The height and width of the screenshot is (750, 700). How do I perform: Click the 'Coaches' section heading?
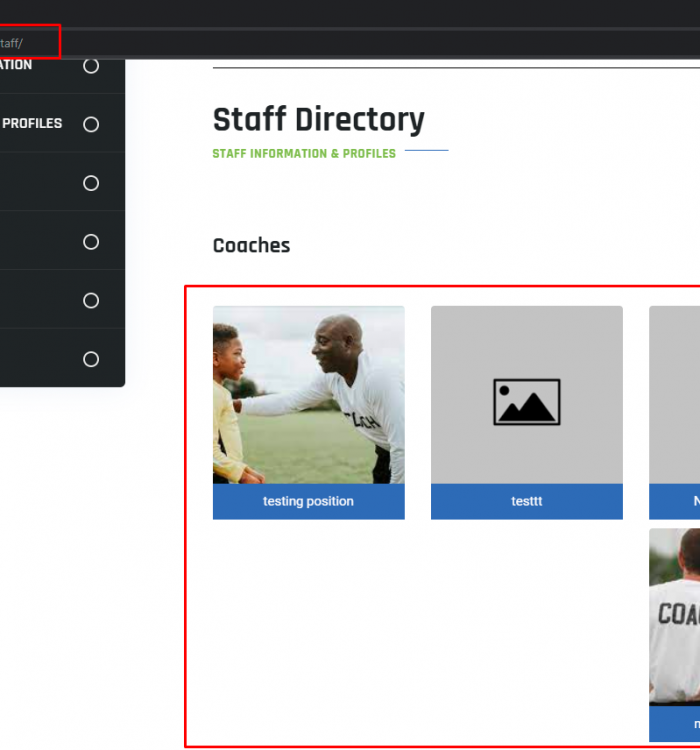pos(252,245)
